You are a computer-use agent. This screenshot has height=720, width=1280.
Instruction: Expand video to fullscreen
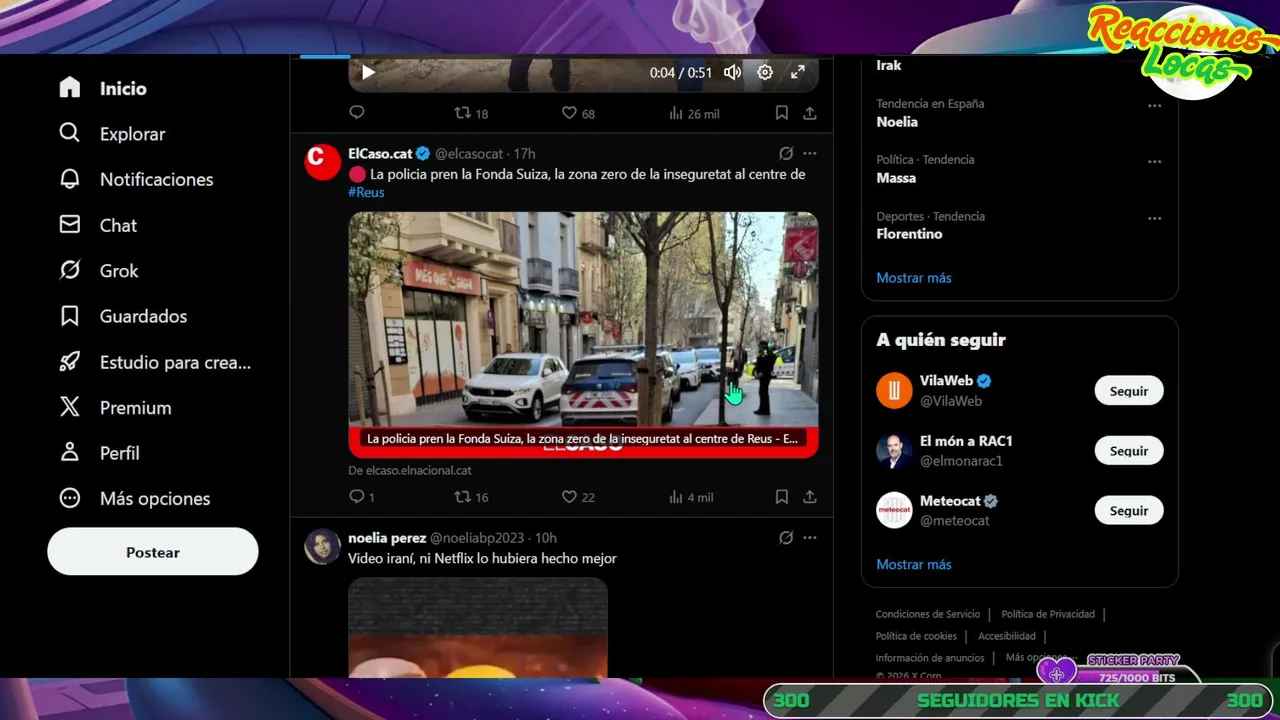[798, 72]
